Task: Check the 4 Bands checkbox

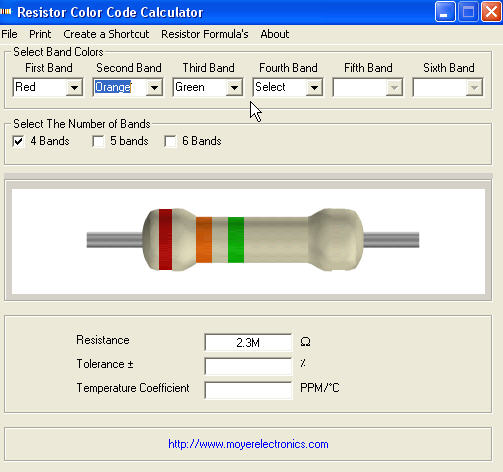Action: (18, 141)
